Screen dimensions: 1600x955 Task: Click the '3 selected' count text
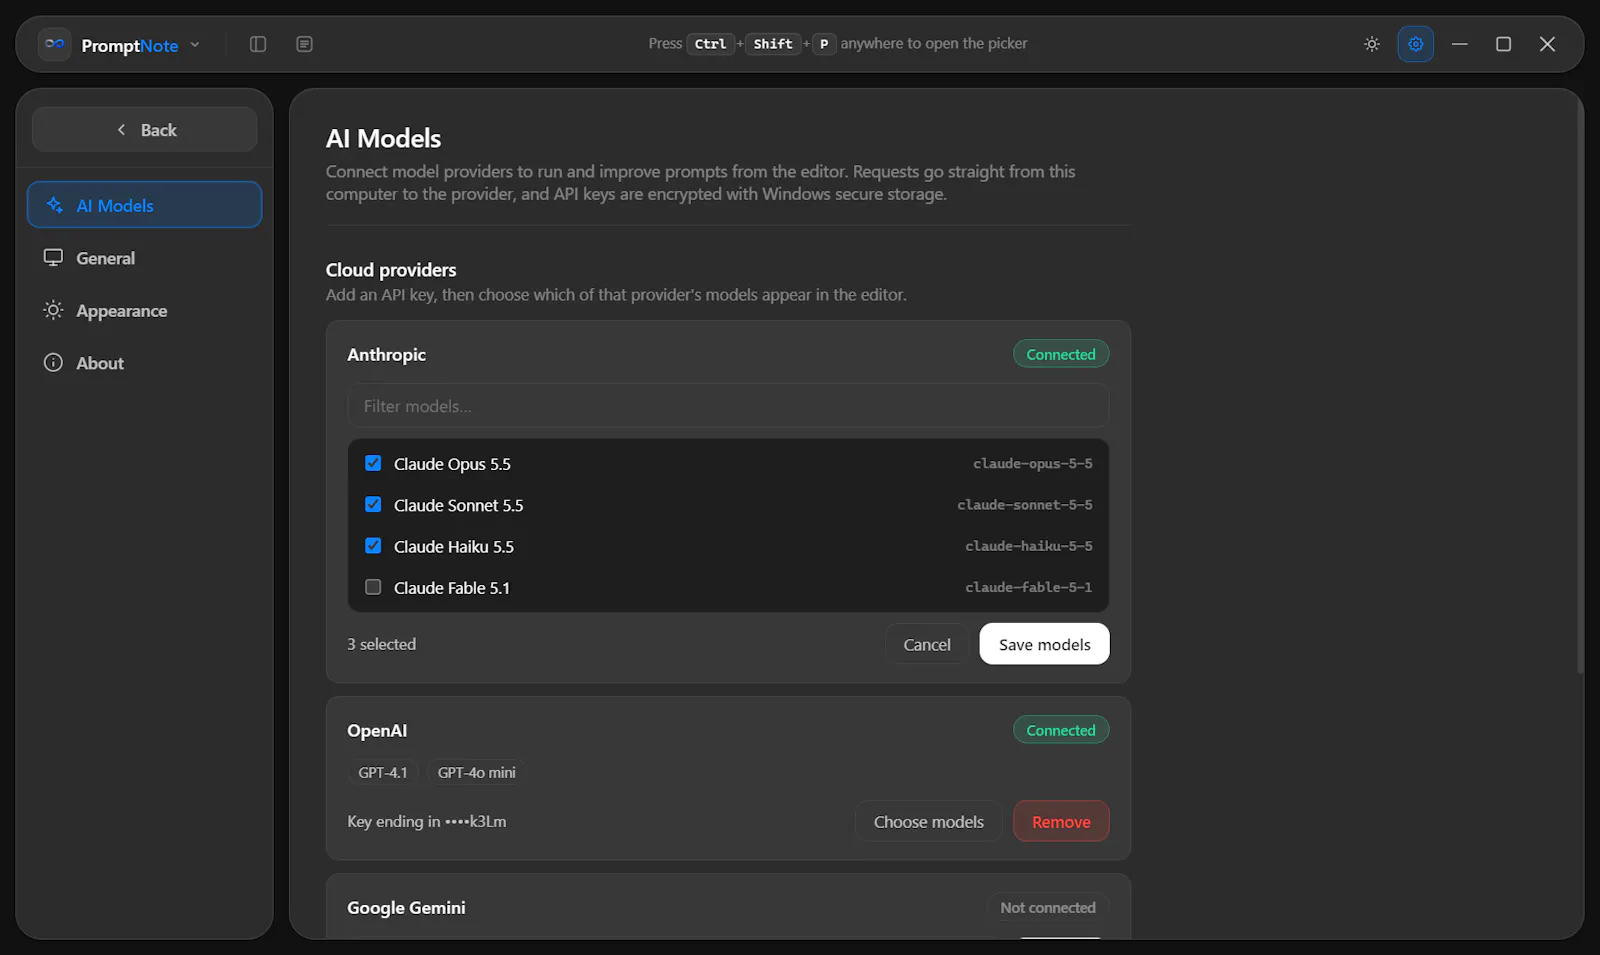pos(382,644)
